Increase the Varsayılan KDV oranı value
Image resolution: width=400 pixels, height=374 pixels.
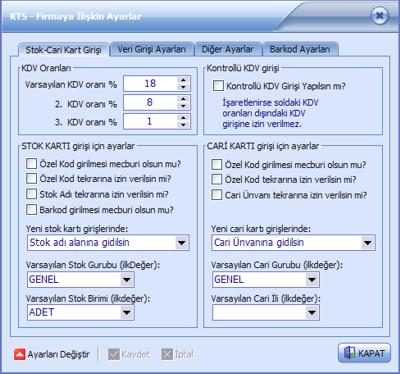(x=183, y=80)
